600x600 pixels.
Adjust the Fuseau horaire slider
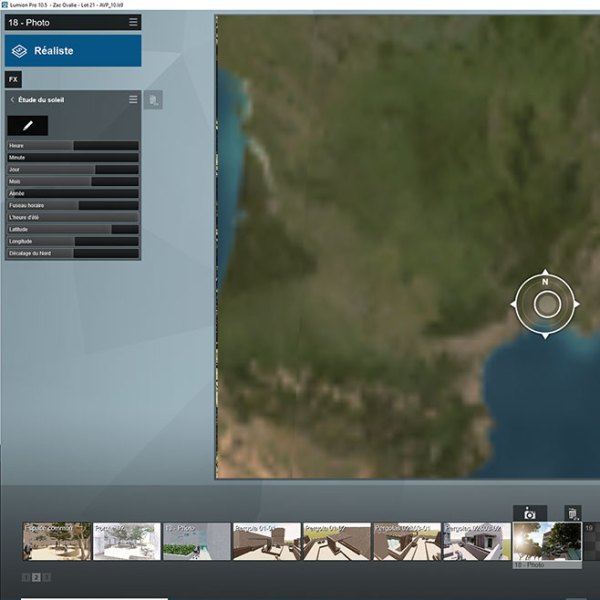coord(73,205)
